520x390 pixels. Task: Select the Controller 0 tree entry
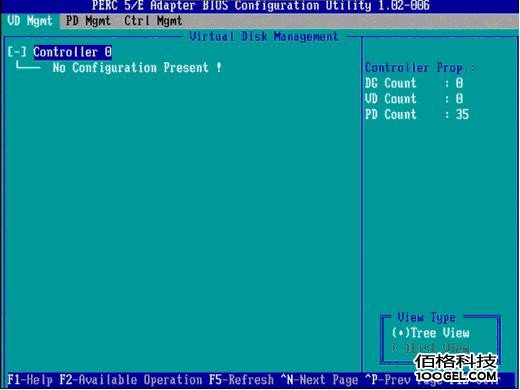tap(72, 52)
